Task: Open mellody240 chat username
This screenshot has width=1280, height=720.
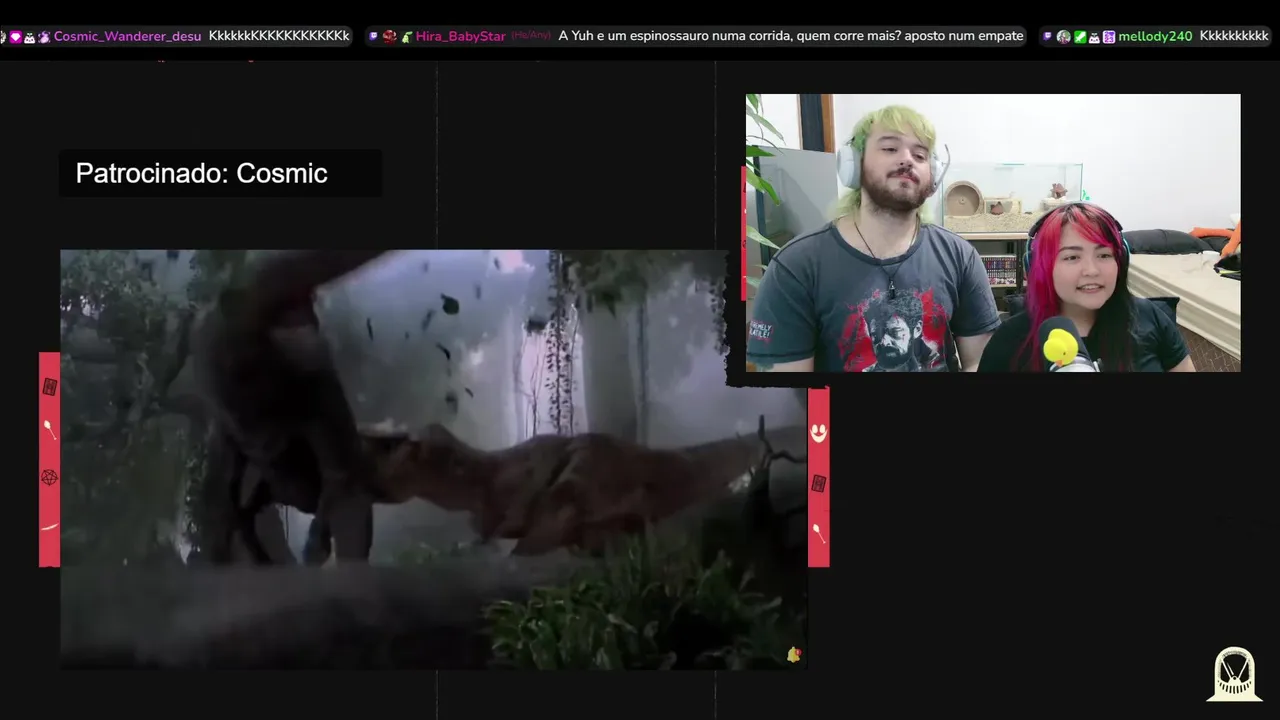Action: click(1155, 36)
